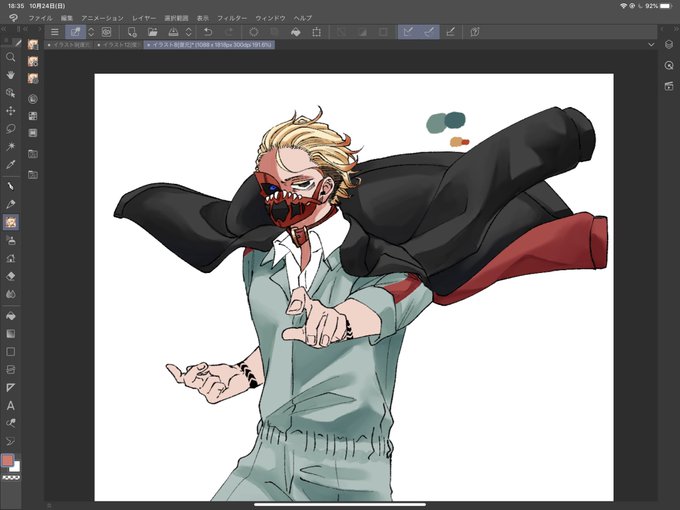
Task: Open the 表示 menu
Action: [203, 18]
